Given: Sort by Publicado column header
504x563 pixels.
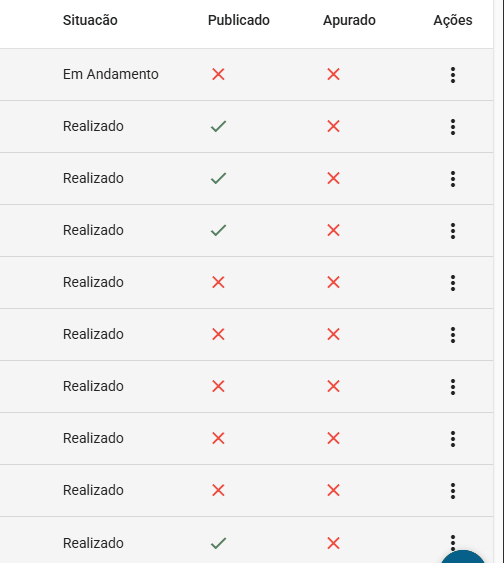Looking at the screenshot, I should point(239,20).
